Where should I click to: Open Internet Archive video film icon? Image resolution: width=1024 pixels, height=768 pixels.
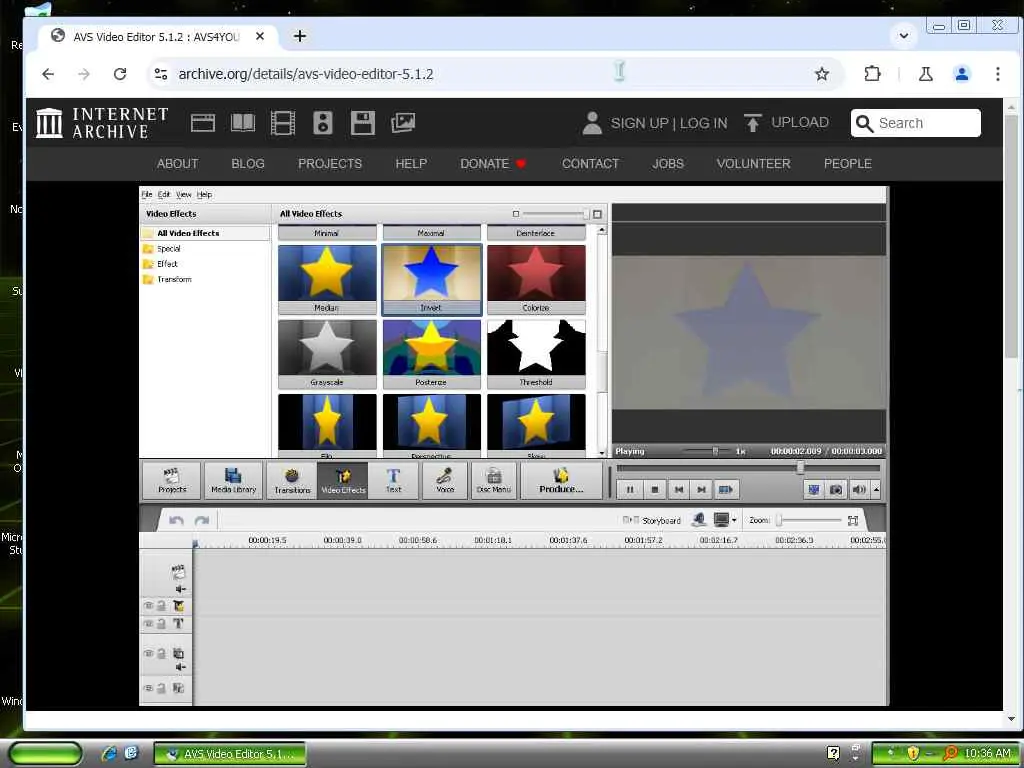pyautogui.click(x=283, y=123)
